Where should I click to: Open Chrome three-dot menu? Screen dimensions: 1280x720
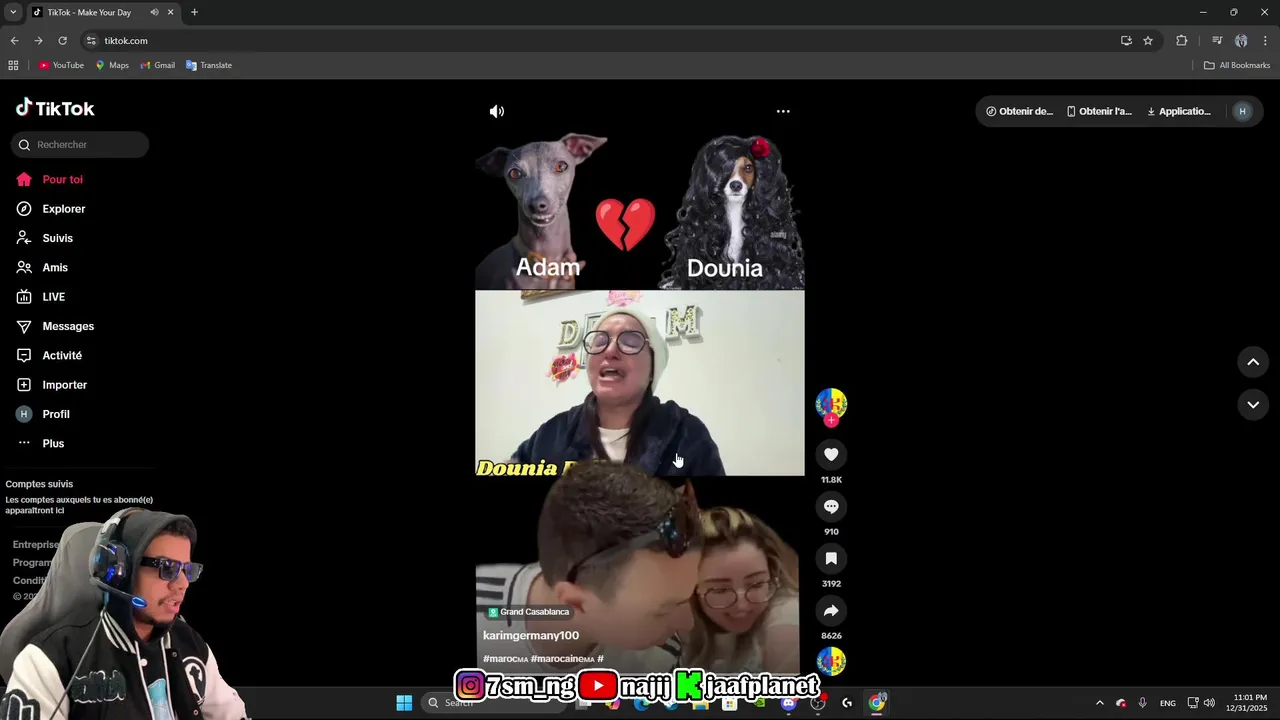point(1265,41)
